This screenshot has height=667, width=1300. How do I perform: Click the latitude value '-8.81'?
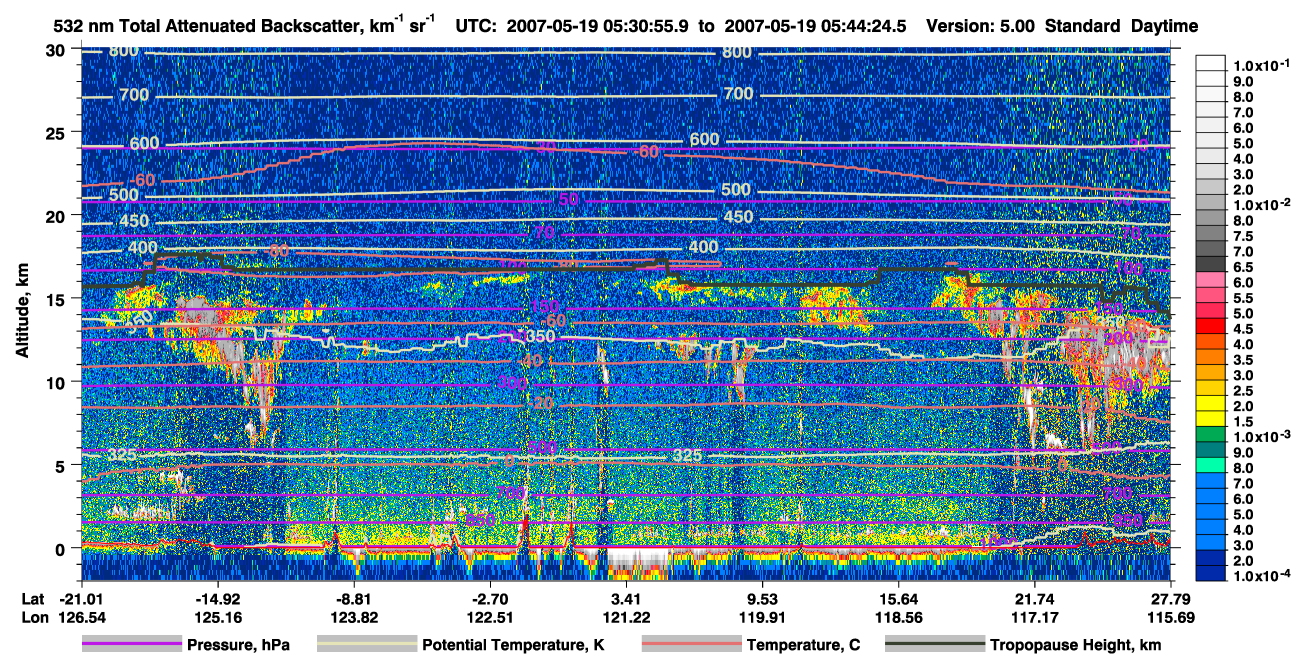pyautogui.click(x=354, y=598)
